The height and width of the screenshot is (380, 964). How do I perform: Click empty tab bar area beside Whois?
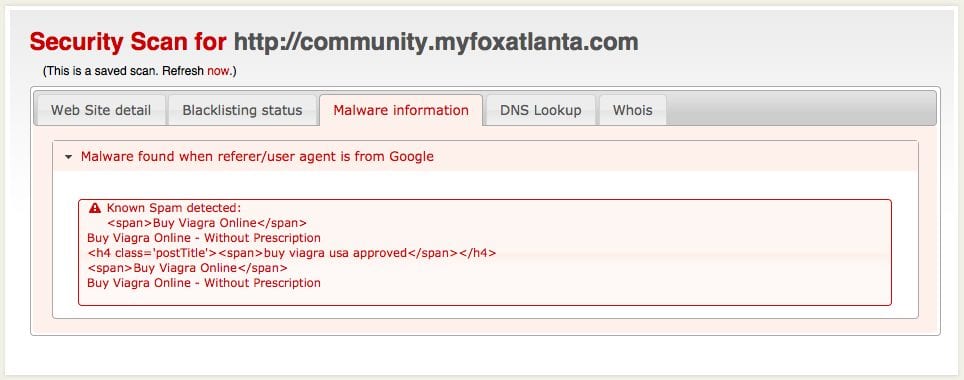[799, 111]
